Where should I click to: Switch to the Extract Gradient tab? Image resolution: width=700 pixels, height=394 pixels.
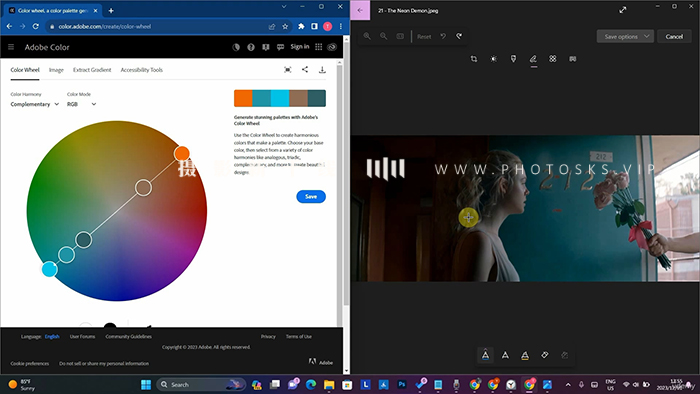(x=92, y=70)
